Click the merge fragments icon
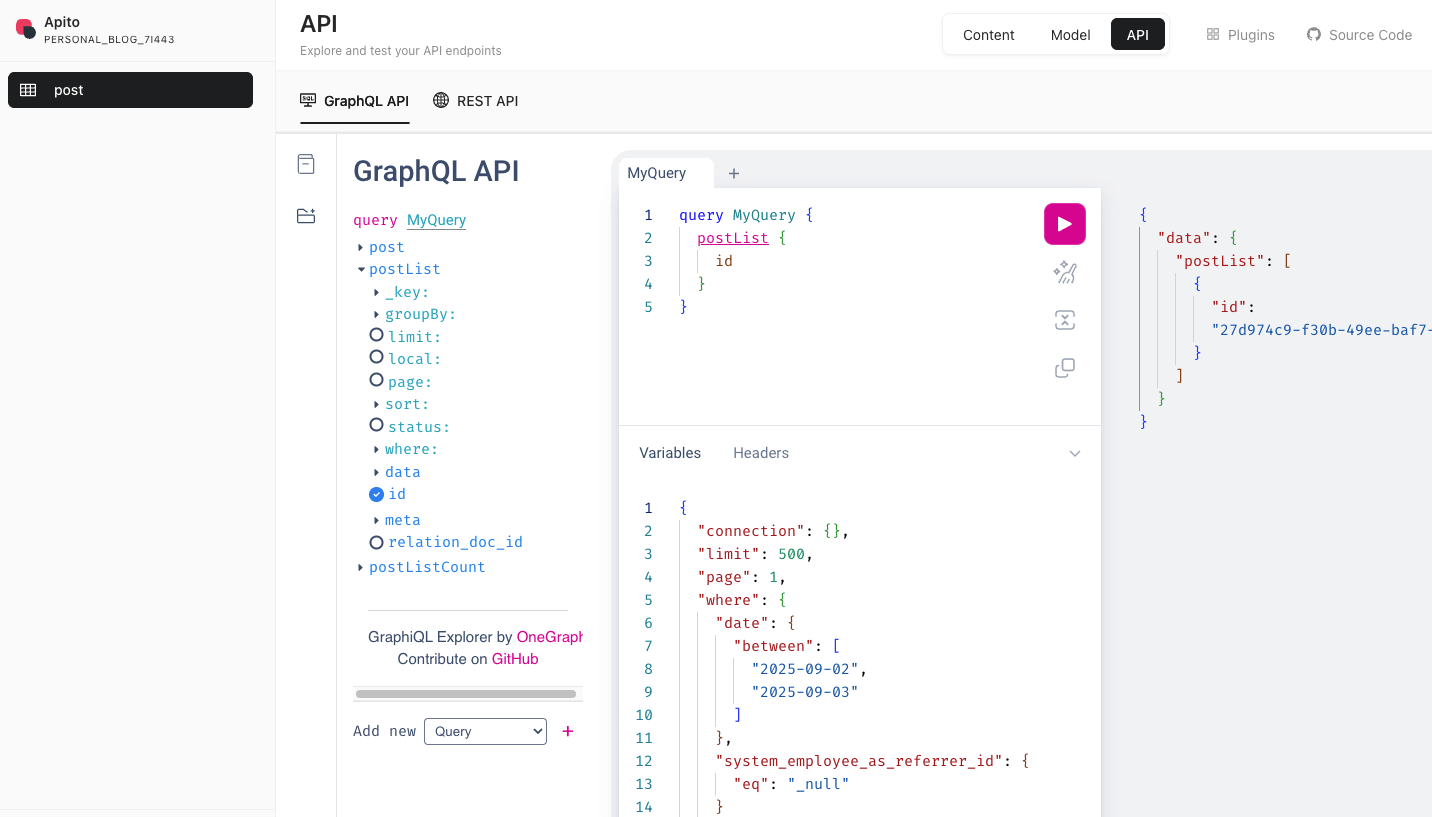Viewport: 1432px width, 817px height. point(1064,320)
